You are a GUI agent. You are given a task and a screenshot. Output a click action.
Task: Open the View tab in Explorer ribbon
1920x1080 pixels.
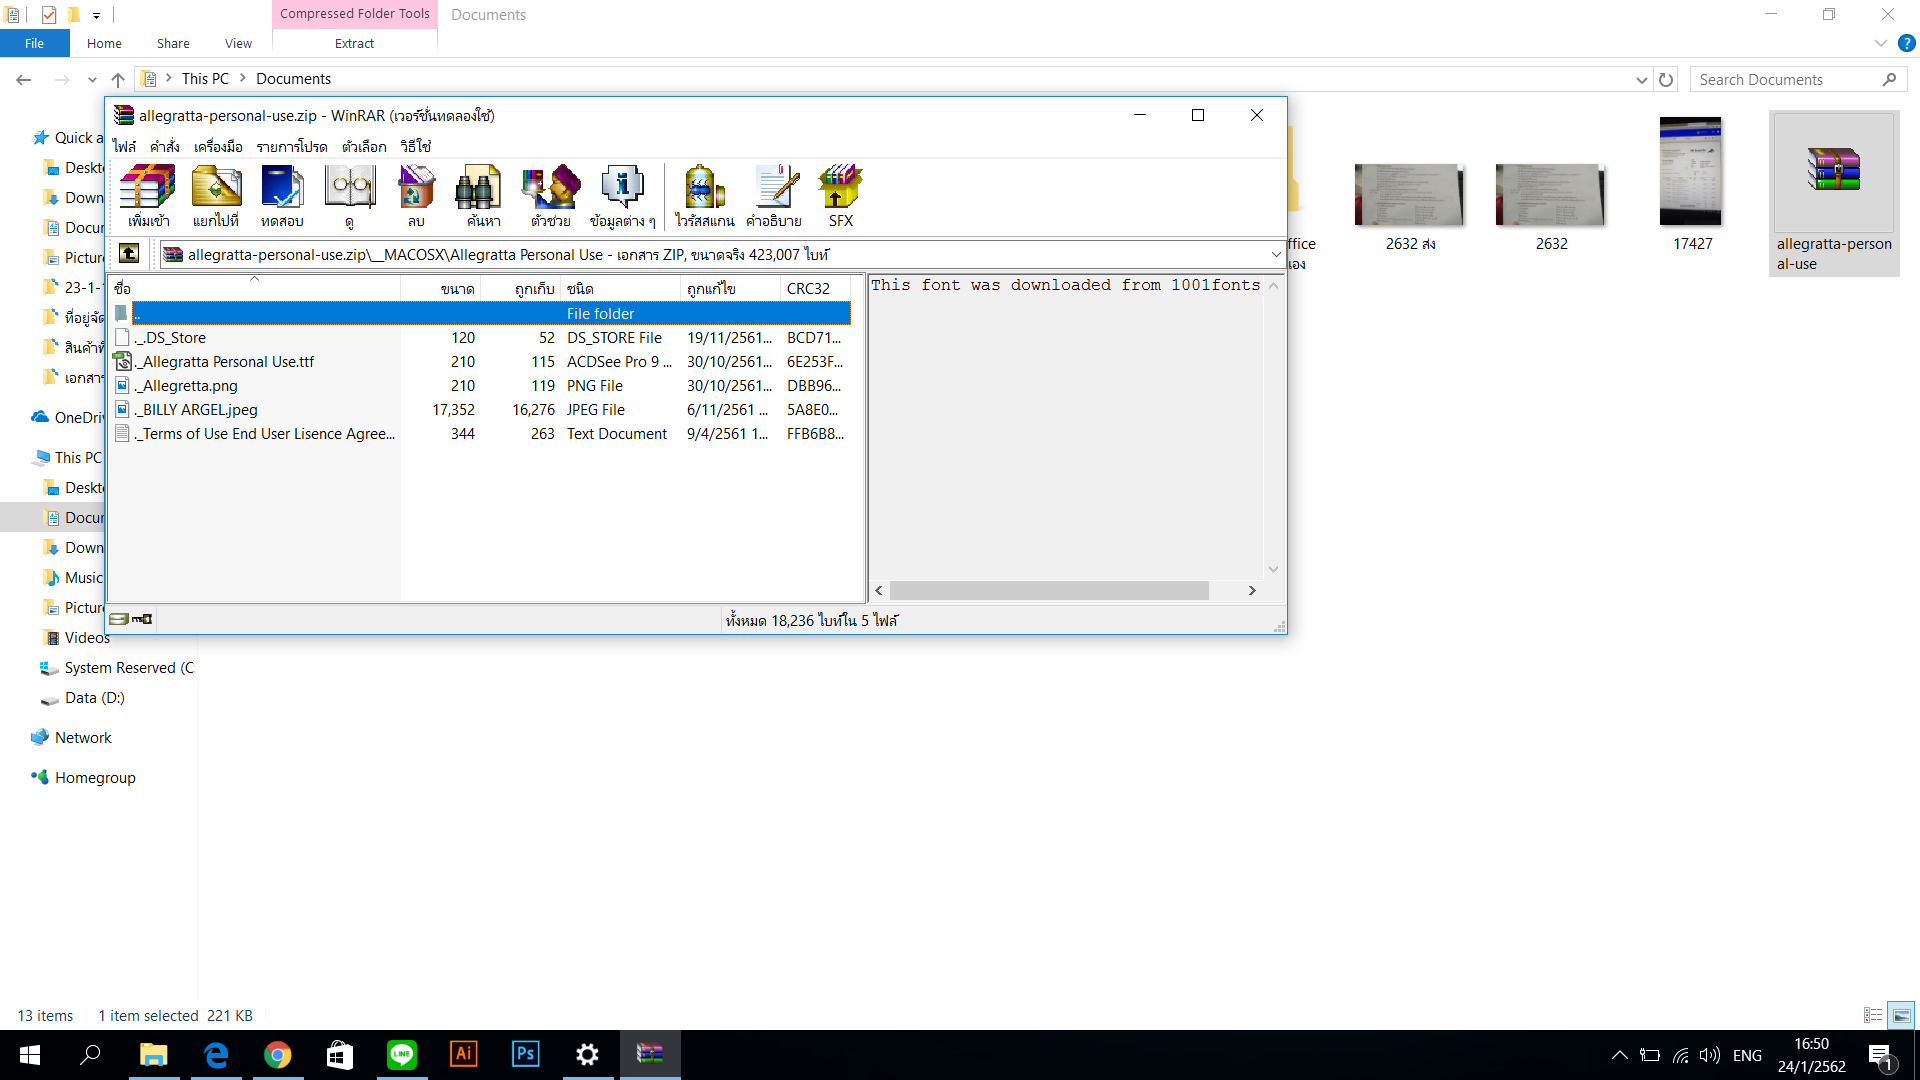238,43
